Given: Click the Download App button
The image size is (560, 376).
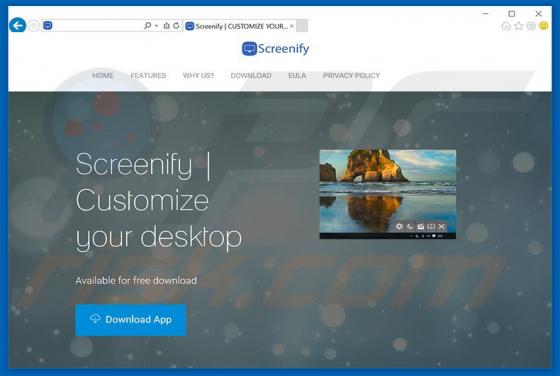Looking at the screenshot, I should click(131, 320).
